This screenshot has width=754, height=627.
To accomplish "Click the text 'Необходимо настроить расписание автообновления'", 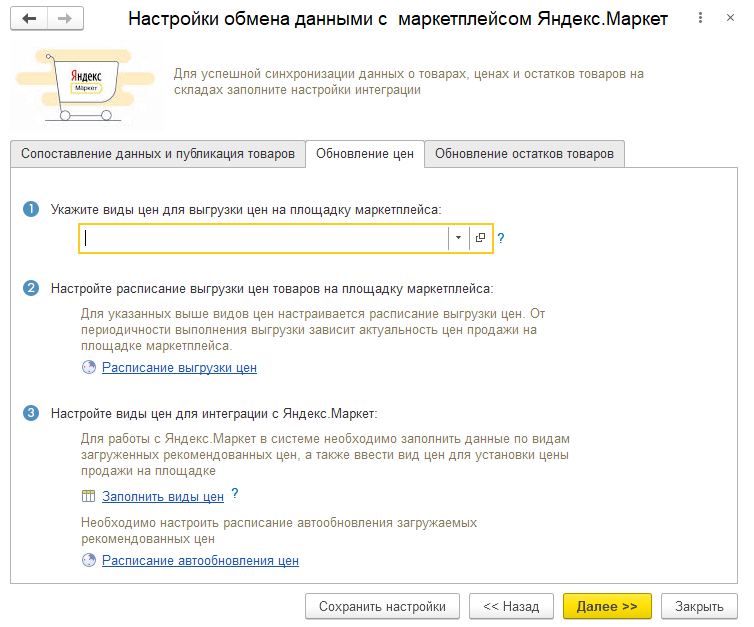I will tap(279, 531).
